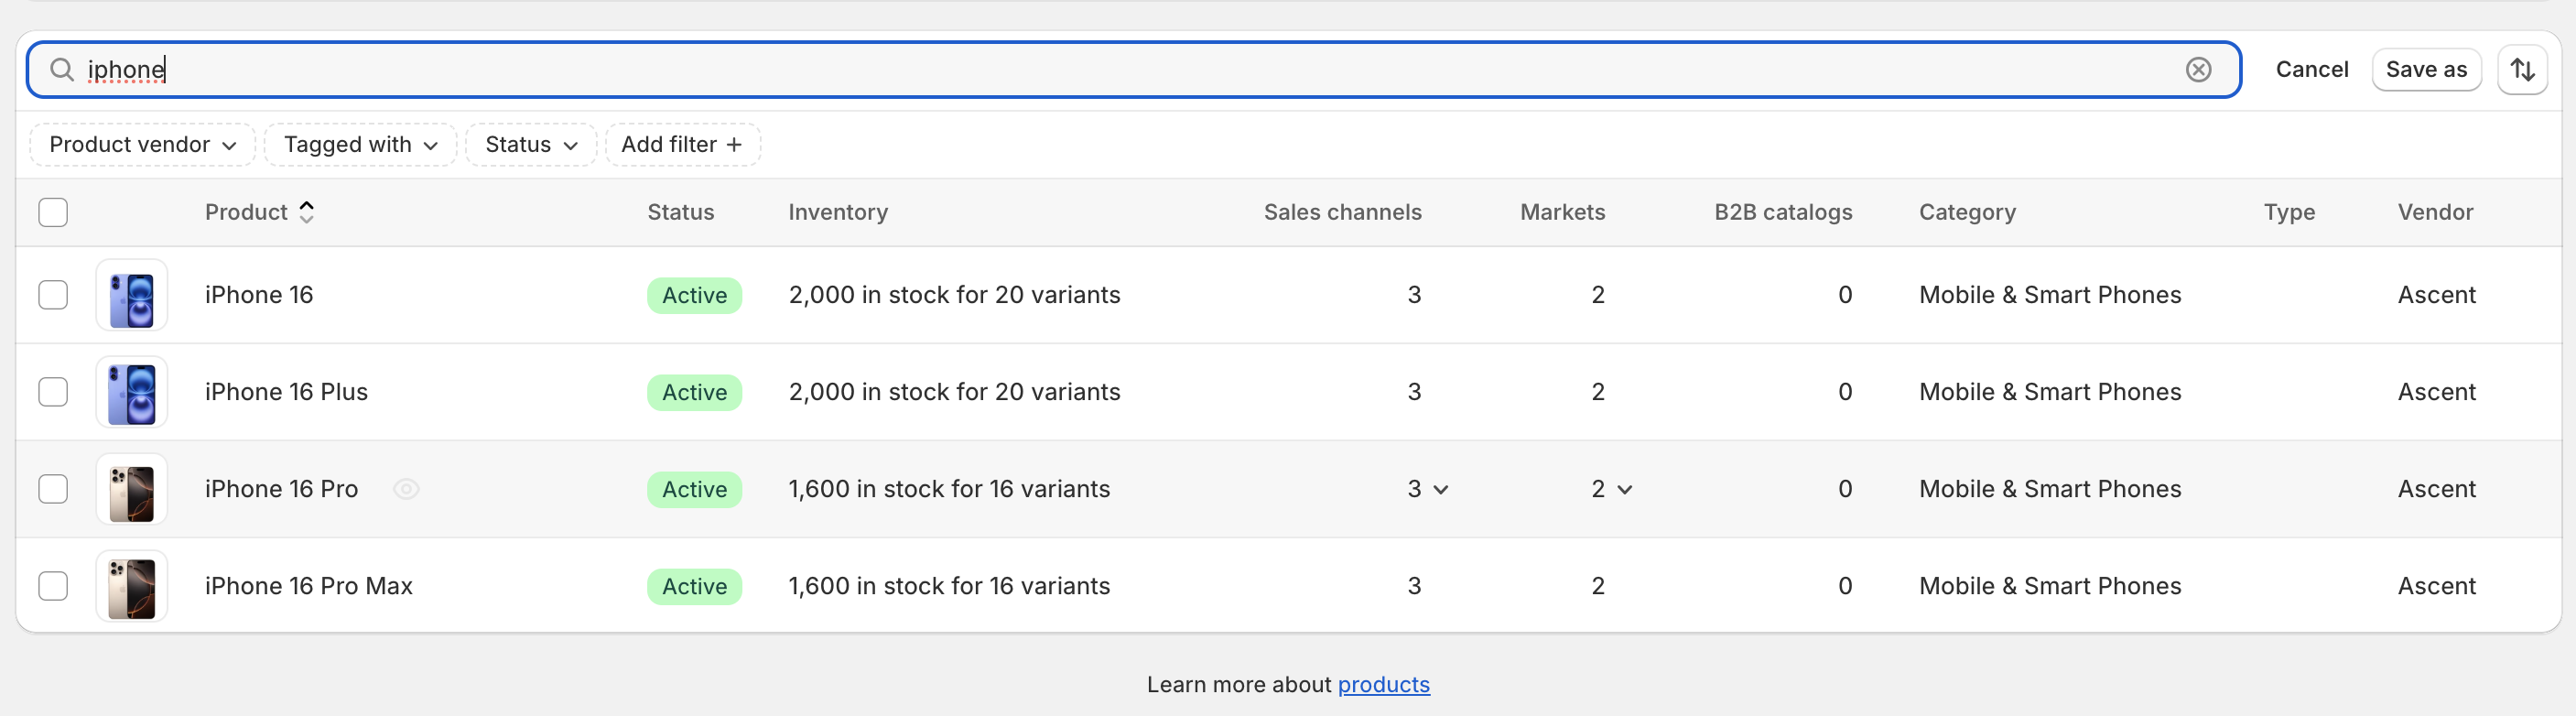Open the Tagged with filter dropdown
Viewport: 2576px width, 716px height.
click(x=360, y=145)
